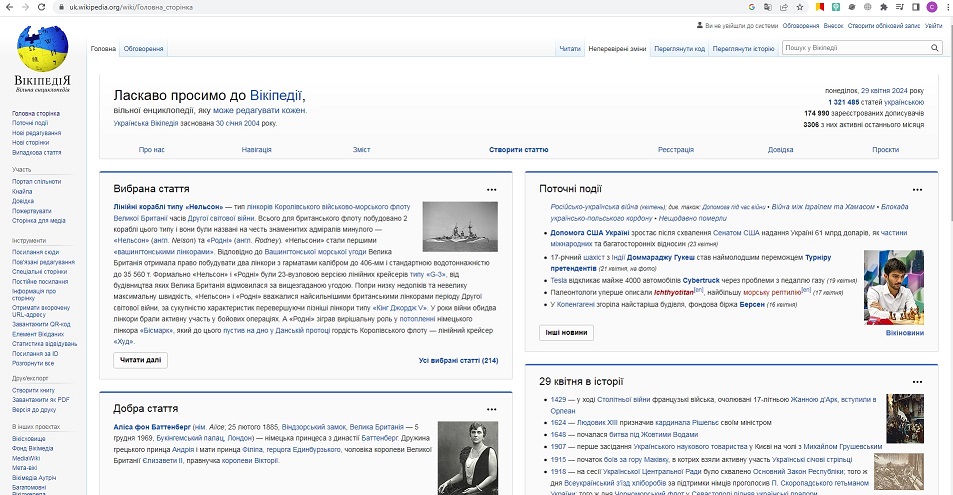Click the yellow-red bookmark extension icon

820,7
